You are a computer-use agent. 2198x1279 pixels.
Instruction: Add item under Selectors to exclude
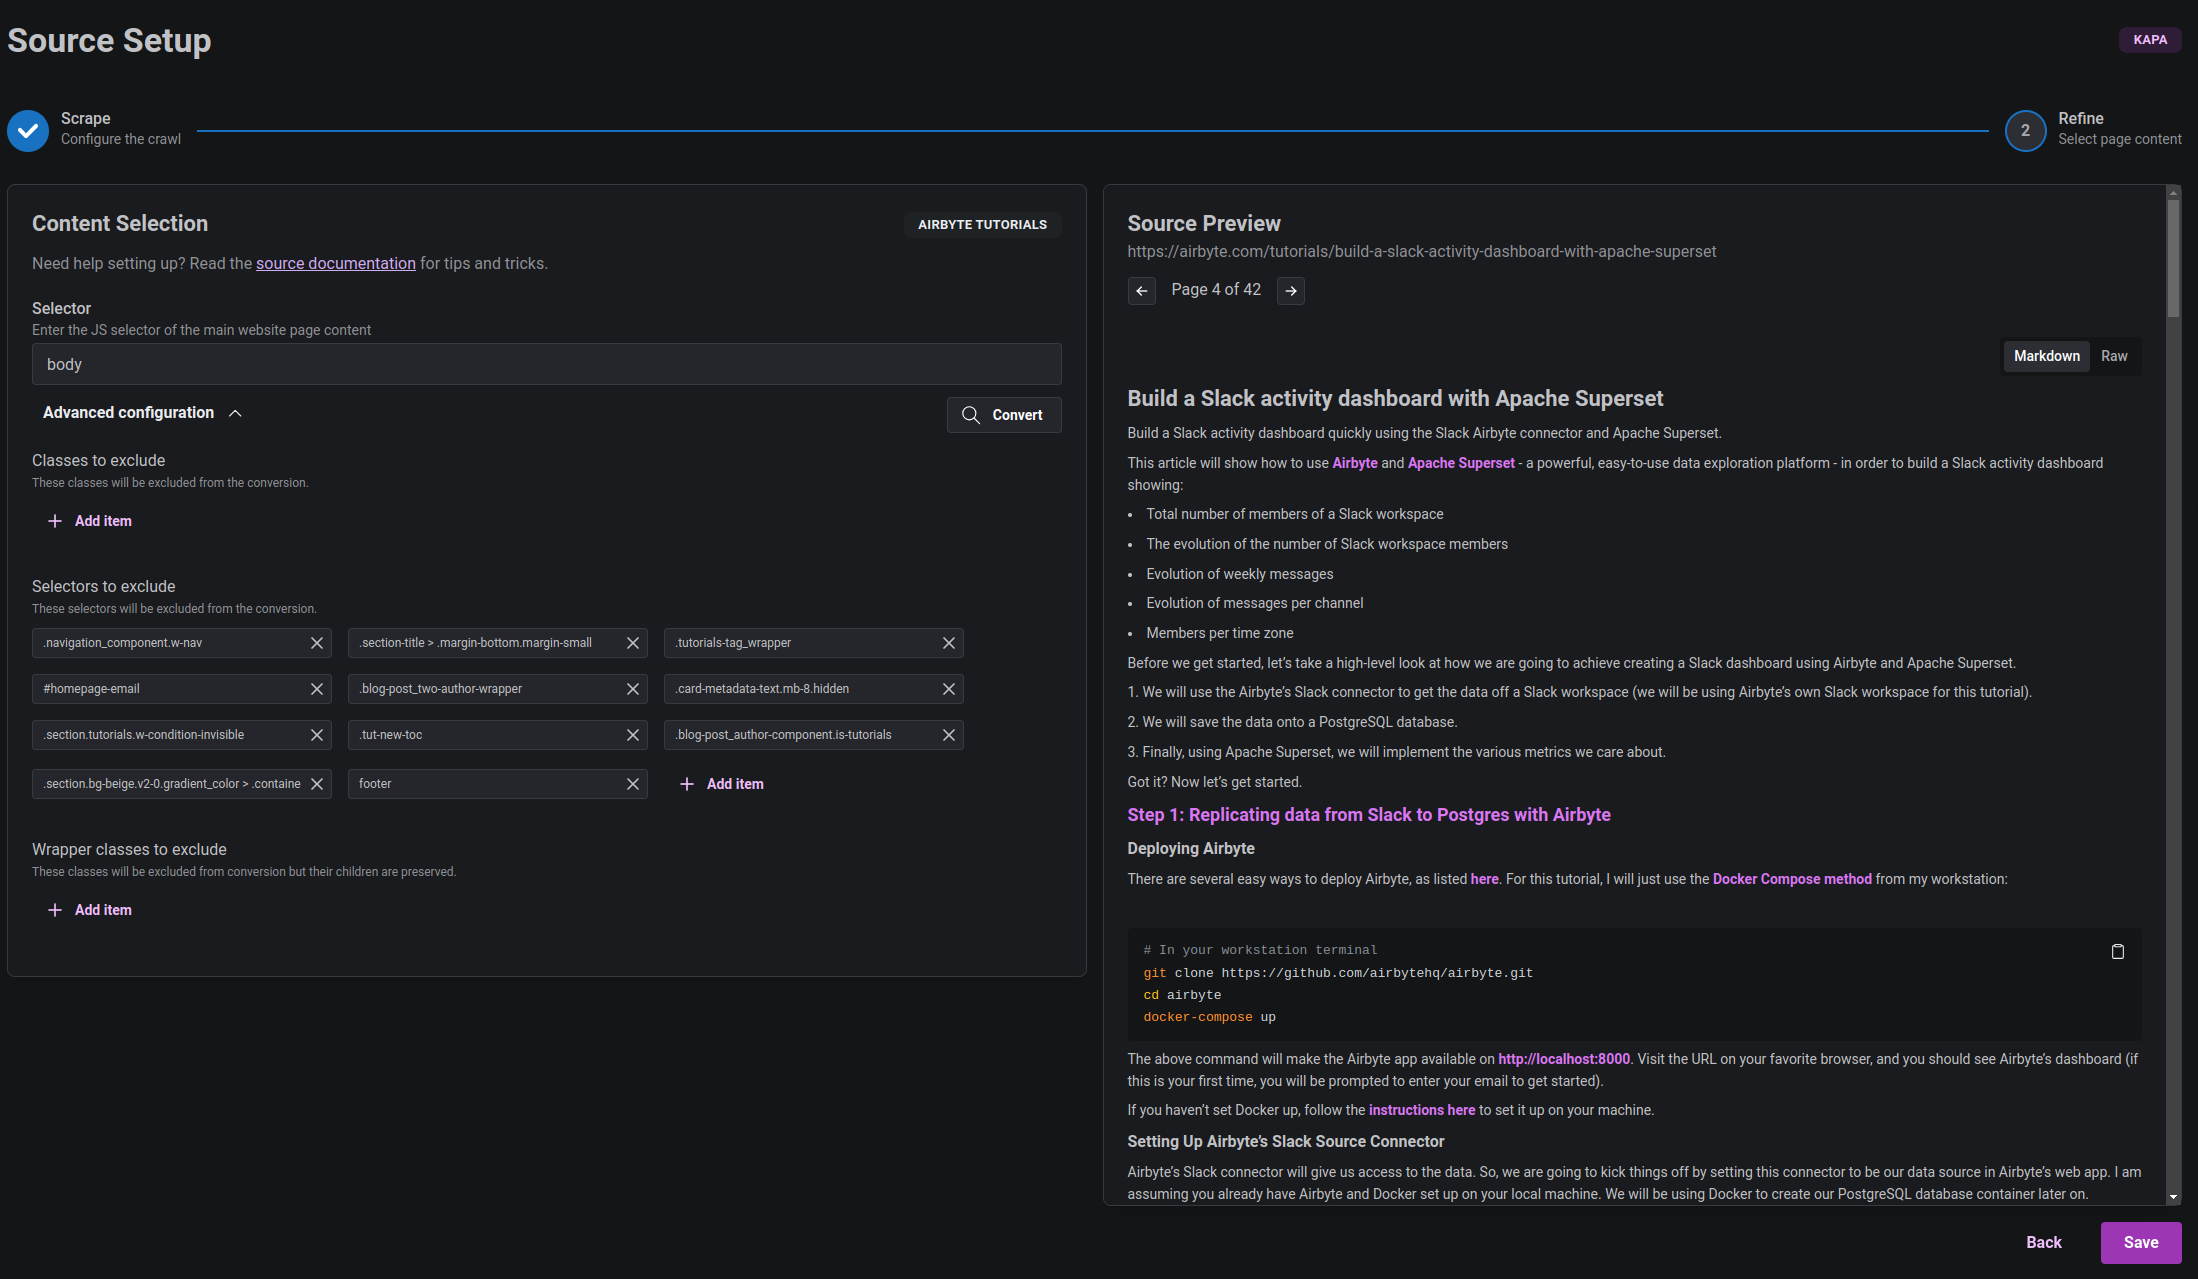(x=722, y=784)
